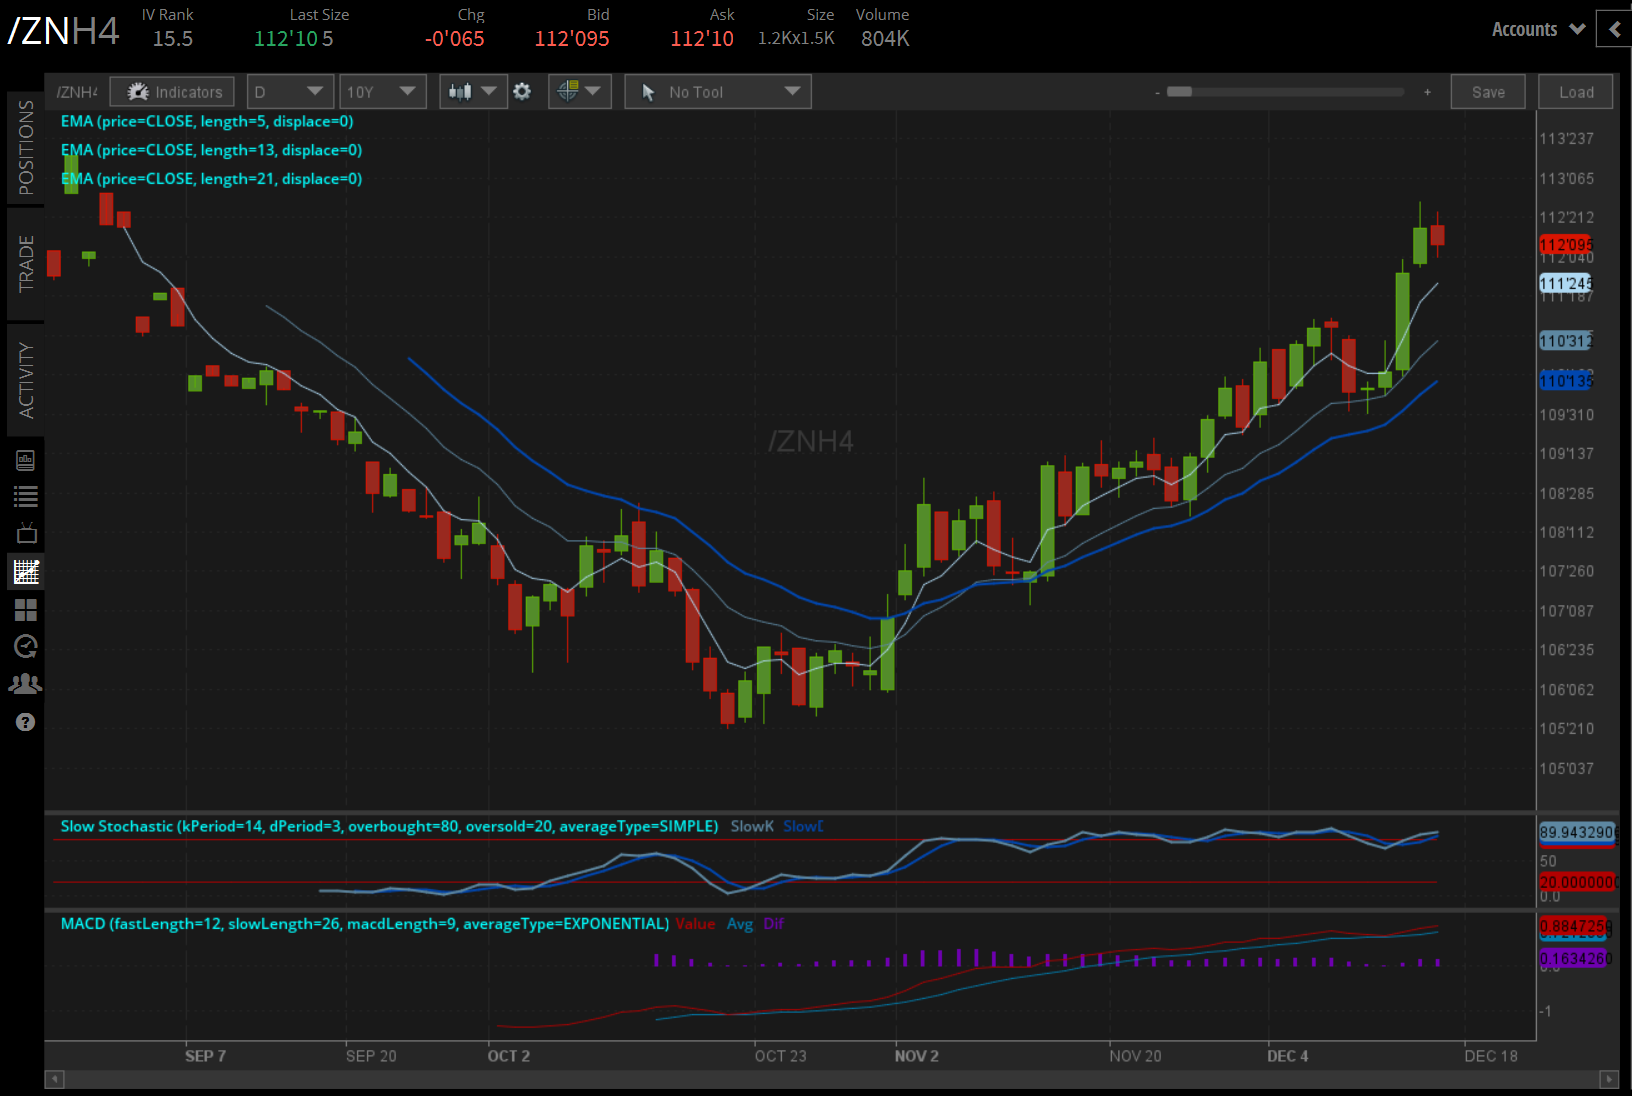Collapse the side panel with chevron
Screen dimensions: 1632x1096
point(1614,29)
